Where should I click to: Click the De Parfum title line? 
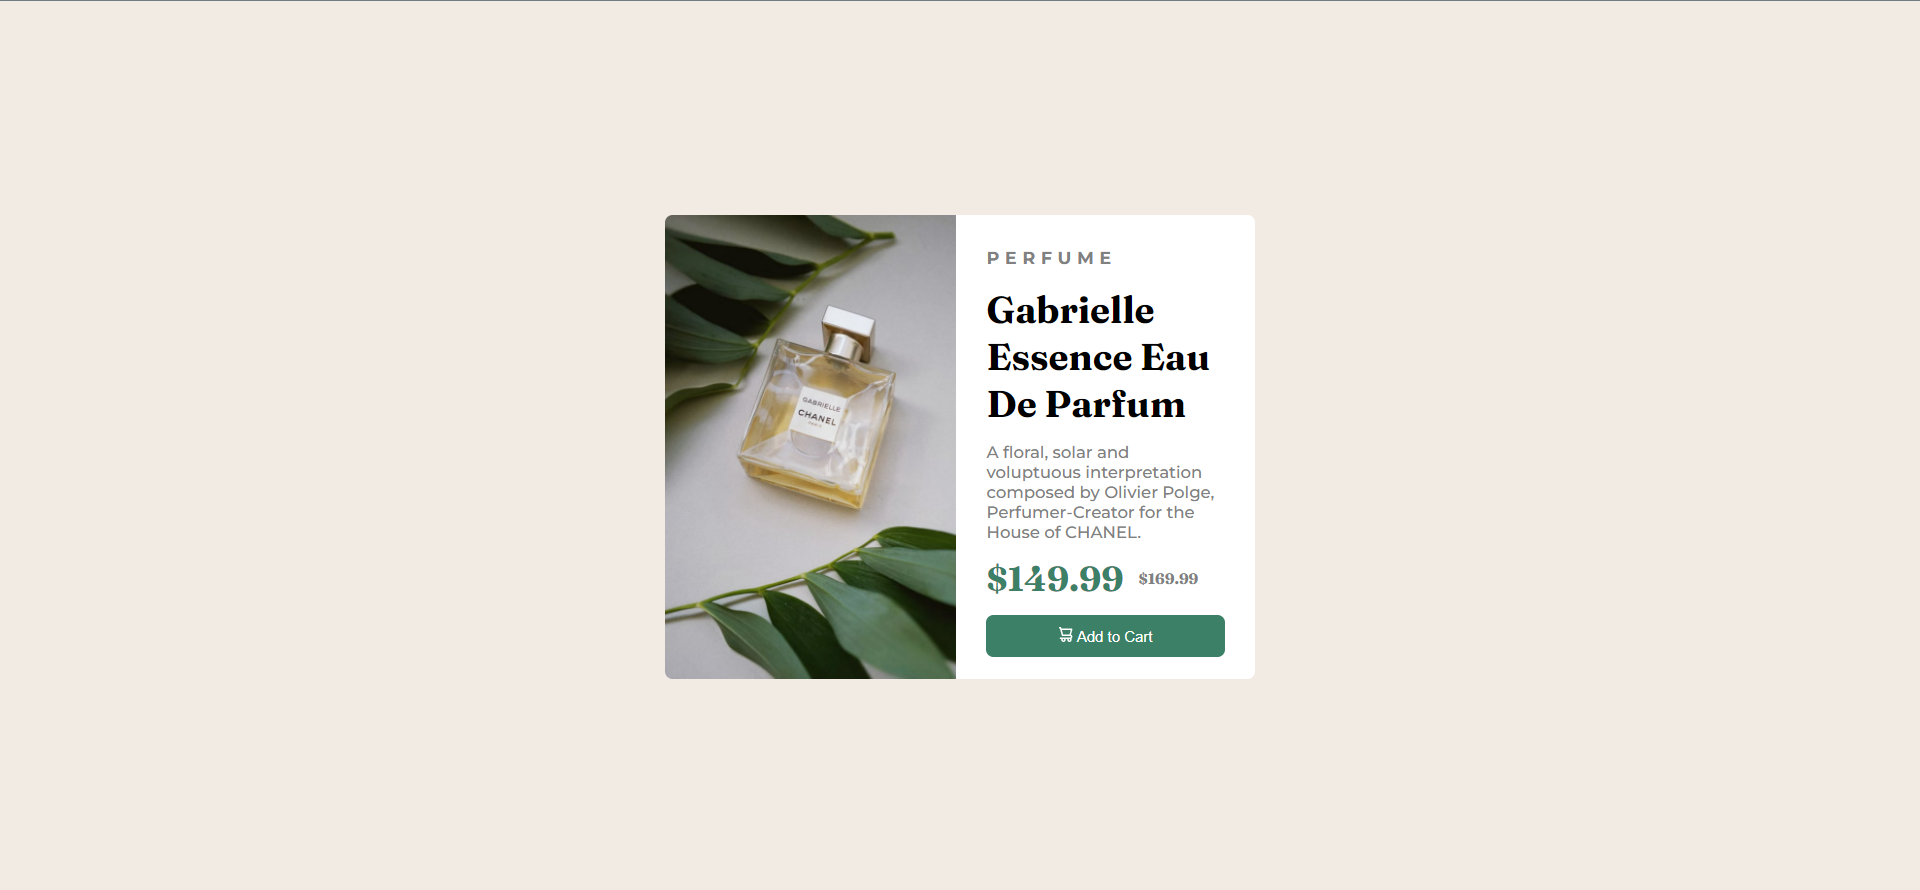(1086, 404)
